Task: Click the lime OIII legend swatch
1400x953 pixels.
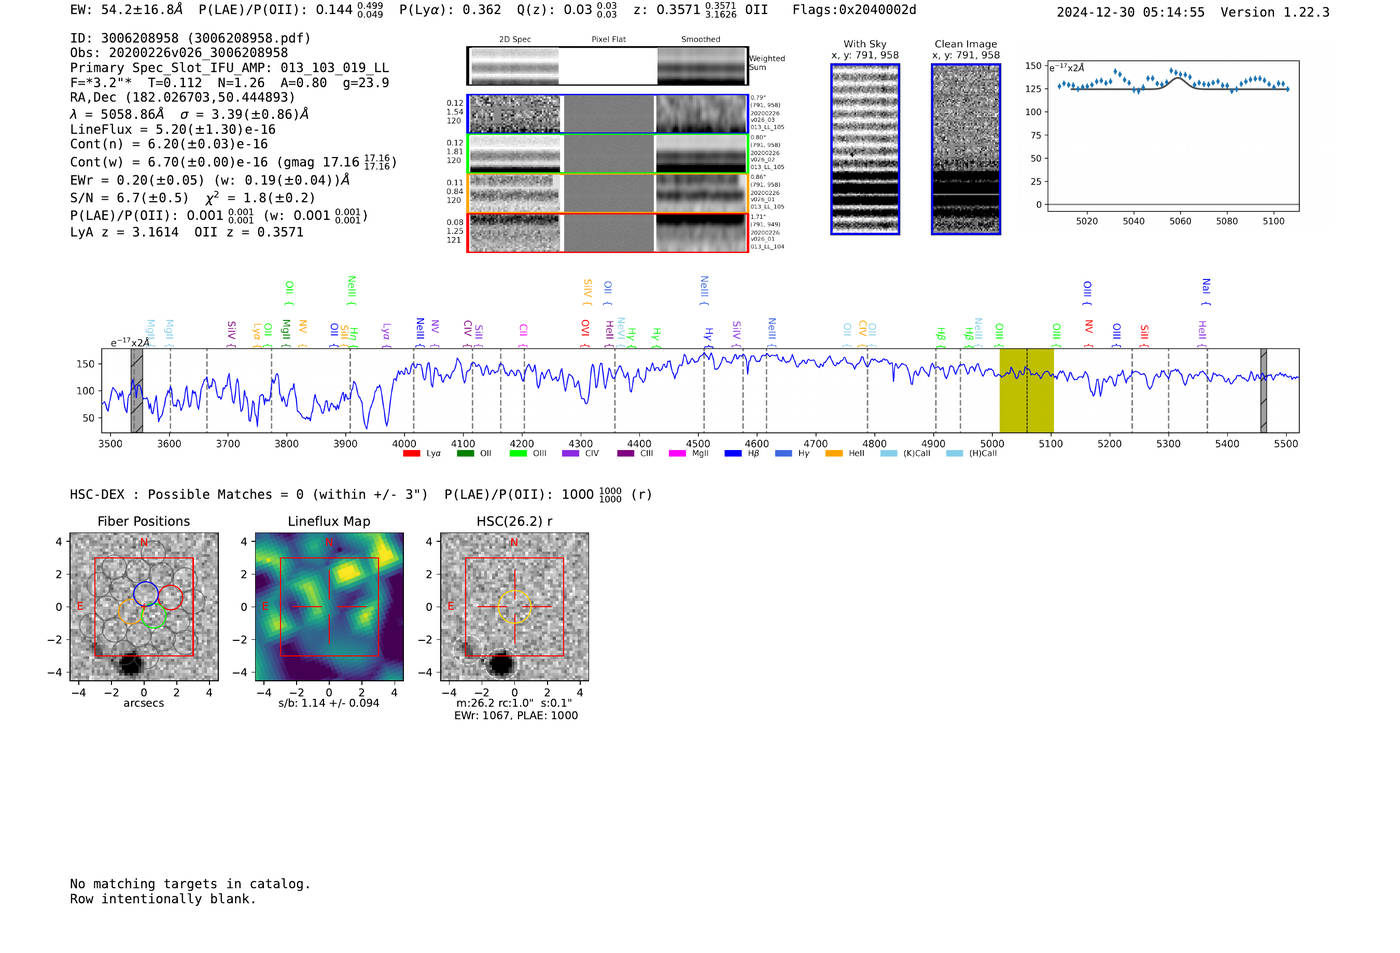Action: [518, 454]
